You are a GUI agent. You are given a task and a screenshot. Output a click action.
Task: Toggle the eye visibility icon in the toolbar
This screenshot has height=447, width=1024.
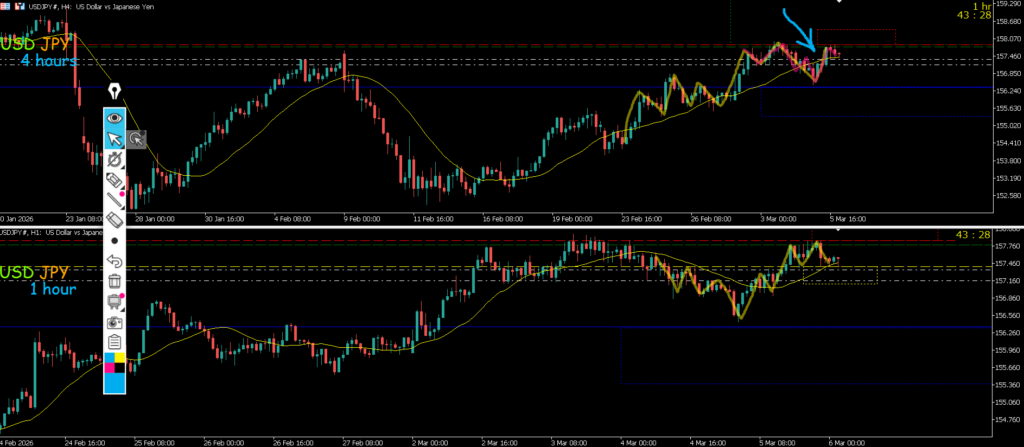(x=115, y=117)
